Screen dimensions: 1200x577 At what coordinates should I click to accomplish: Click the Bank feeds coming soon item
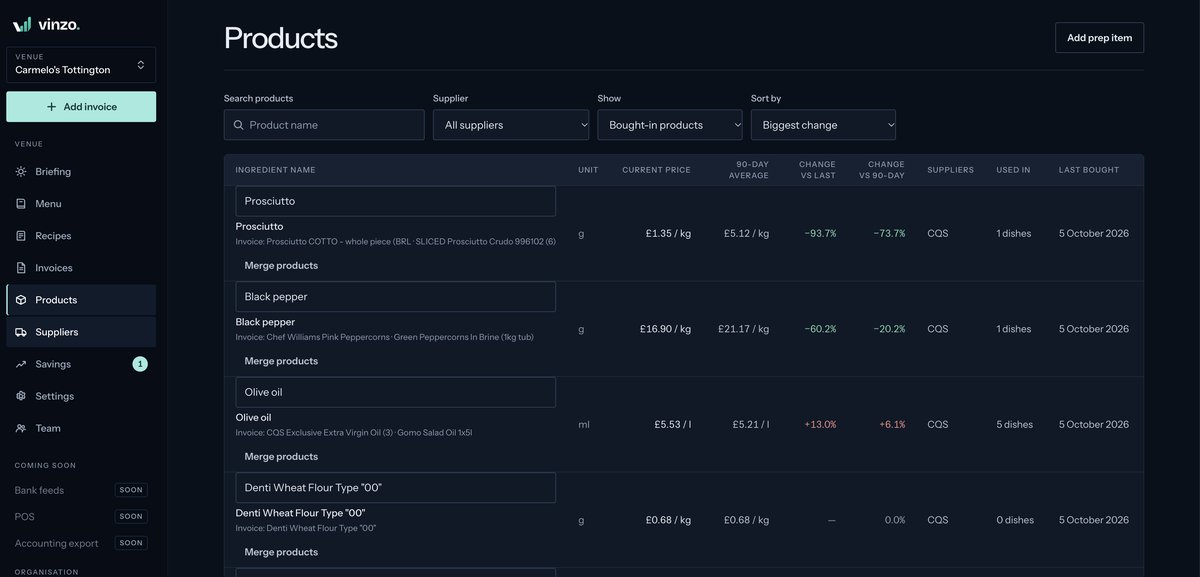point(81,490)
